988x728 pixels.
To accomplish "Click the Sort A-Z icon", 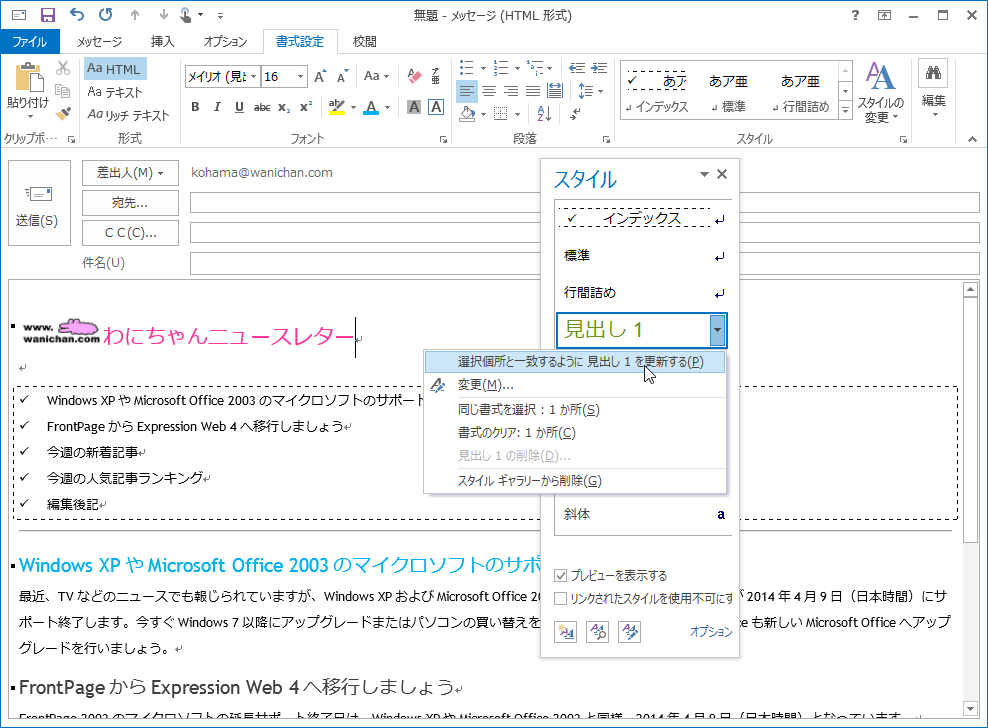I will click(544, 114).
